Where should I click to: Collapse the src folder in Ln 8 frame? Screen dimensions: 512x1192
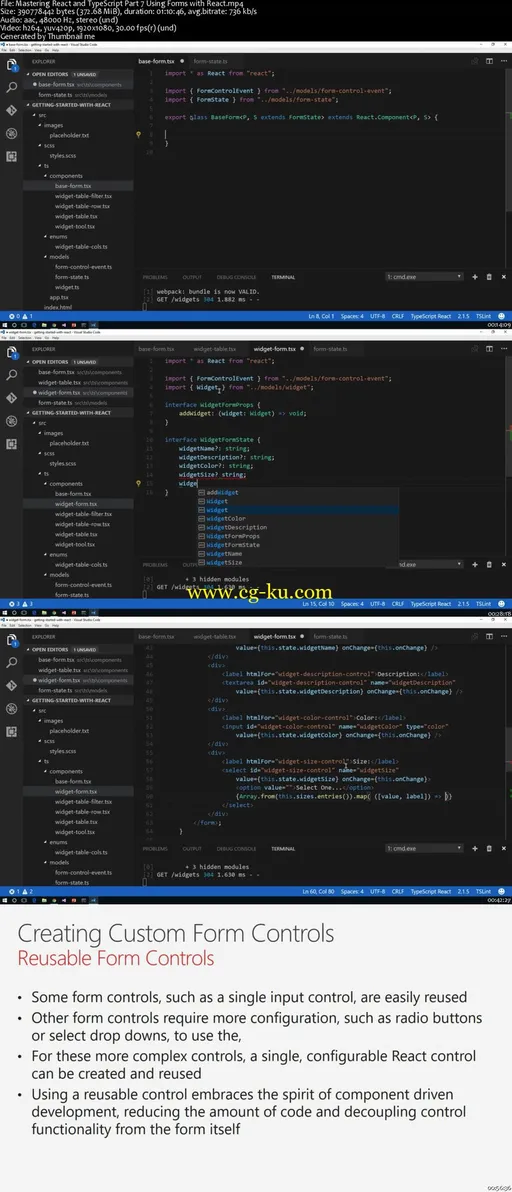point(35,115)
